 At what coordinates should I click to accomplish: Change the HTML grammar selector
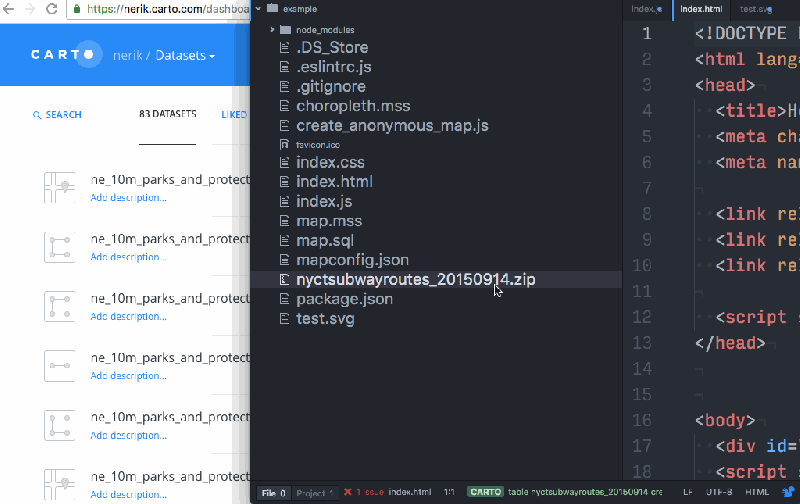tap(757, 492)
